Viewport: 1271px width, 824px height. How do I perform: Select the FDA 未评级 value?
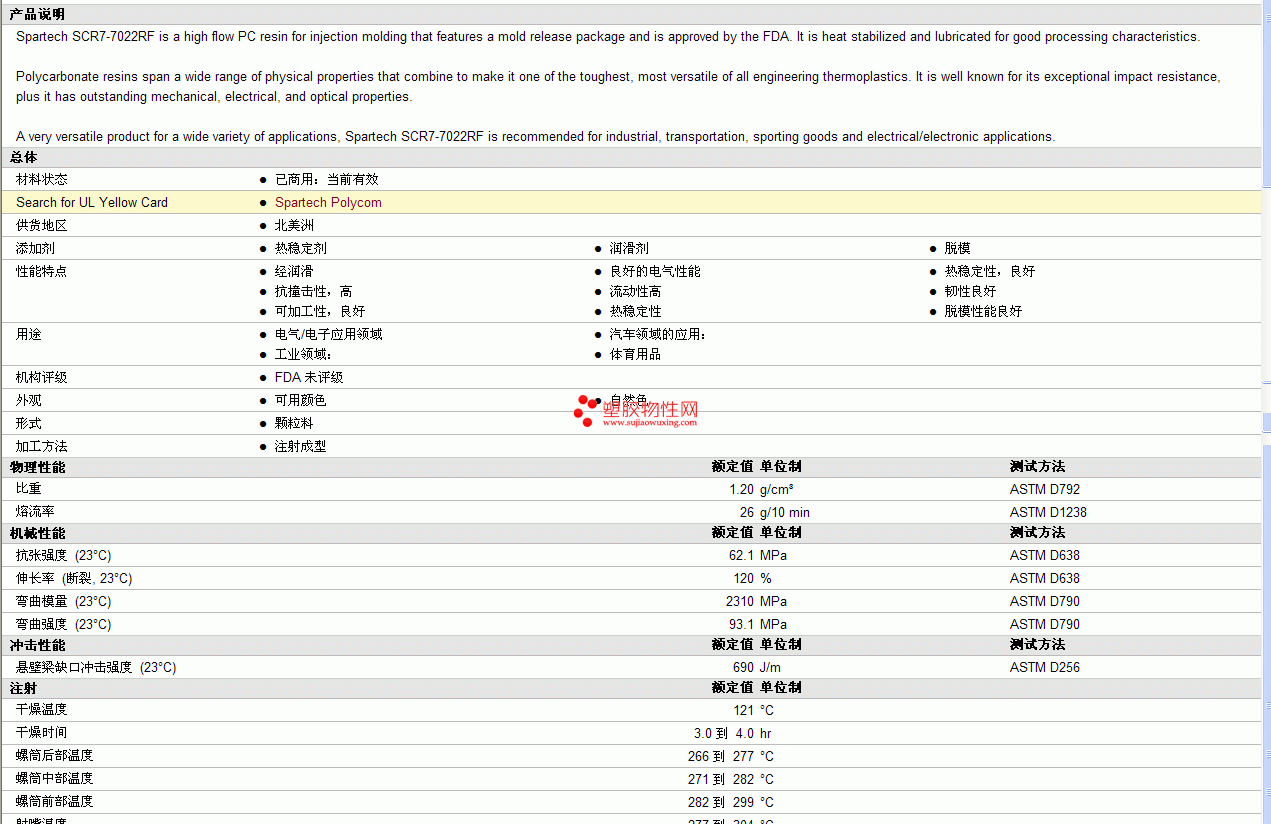coord(309,377)
